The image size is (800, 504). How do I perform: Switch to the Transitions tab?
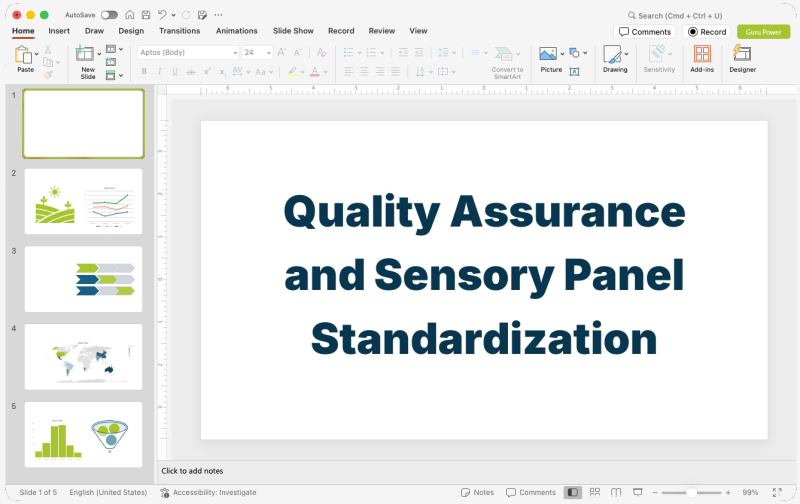(180, 31)
